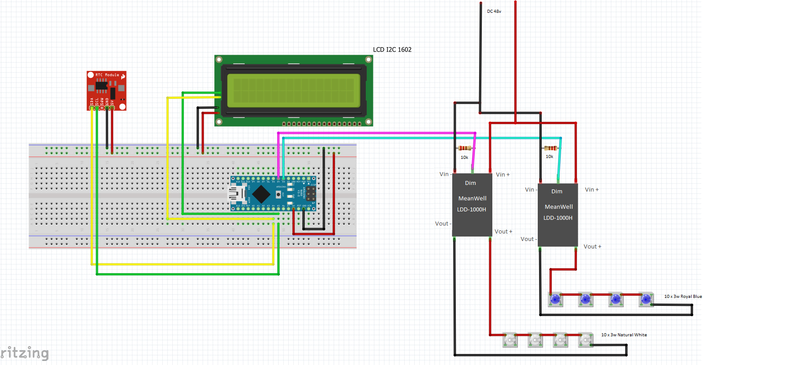
Task: Select the left MeanWell LDD-1000H driver
Action: (472, 205)
